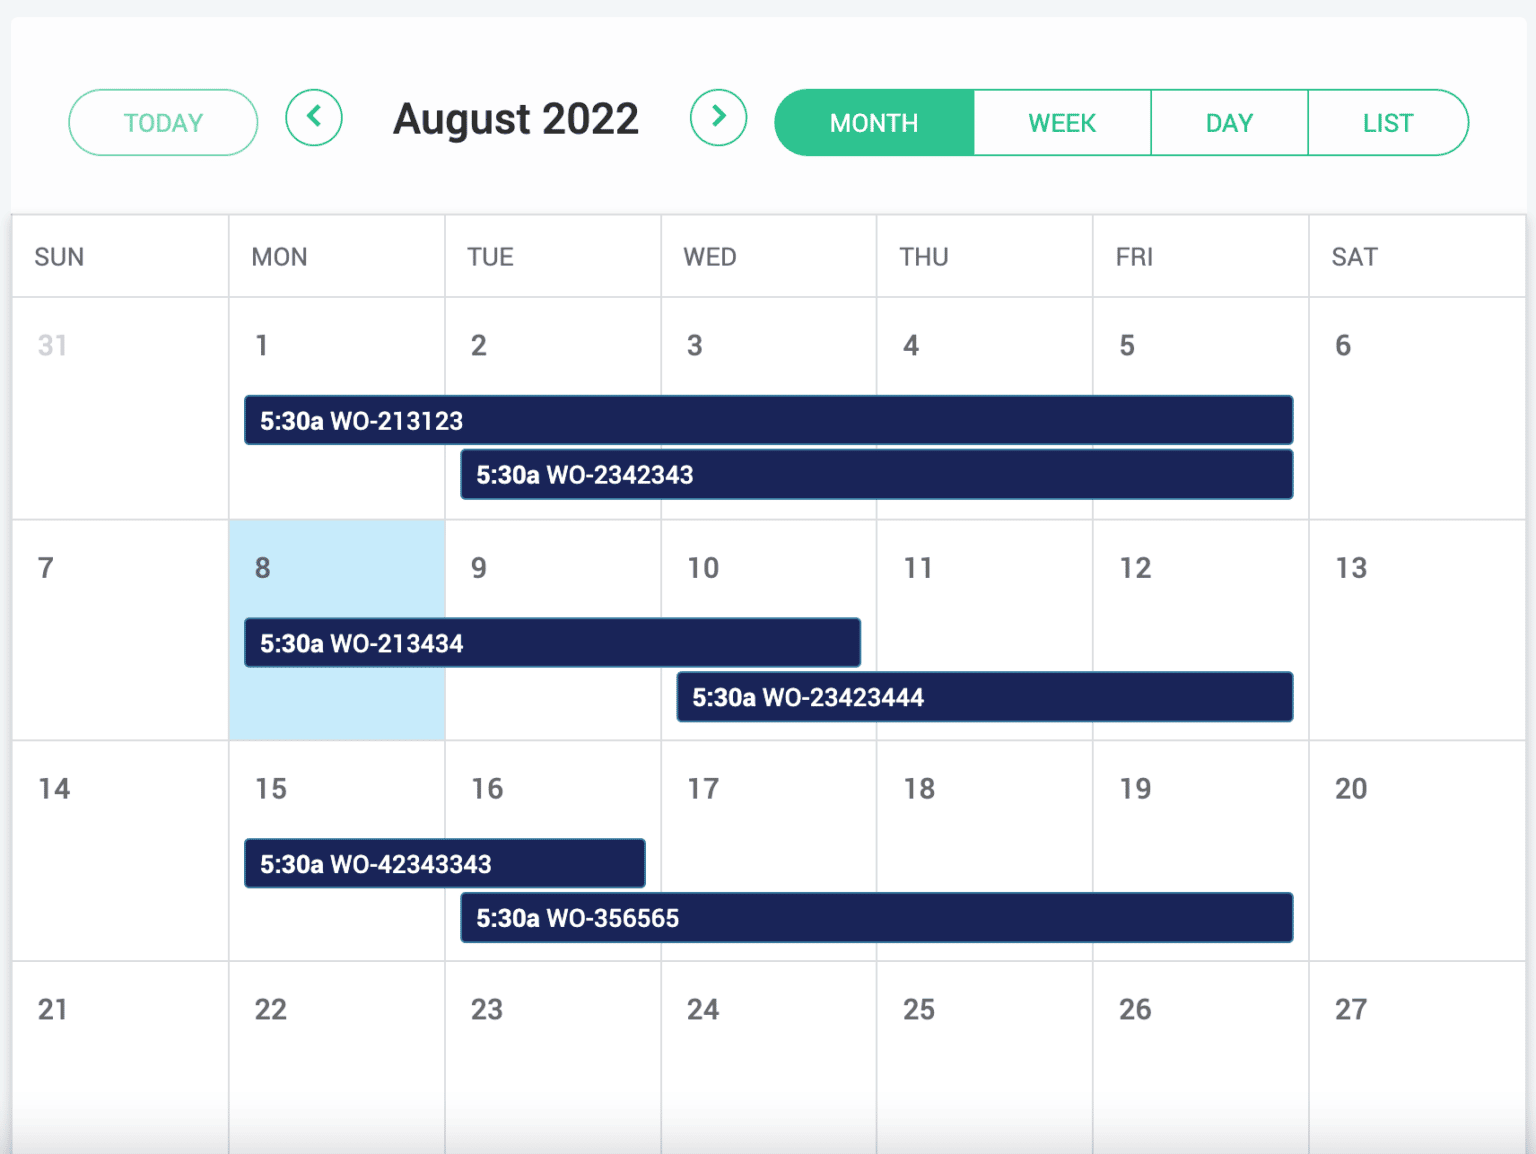Switch to List view tab

pyautogui.click(x=1387, y=123)
